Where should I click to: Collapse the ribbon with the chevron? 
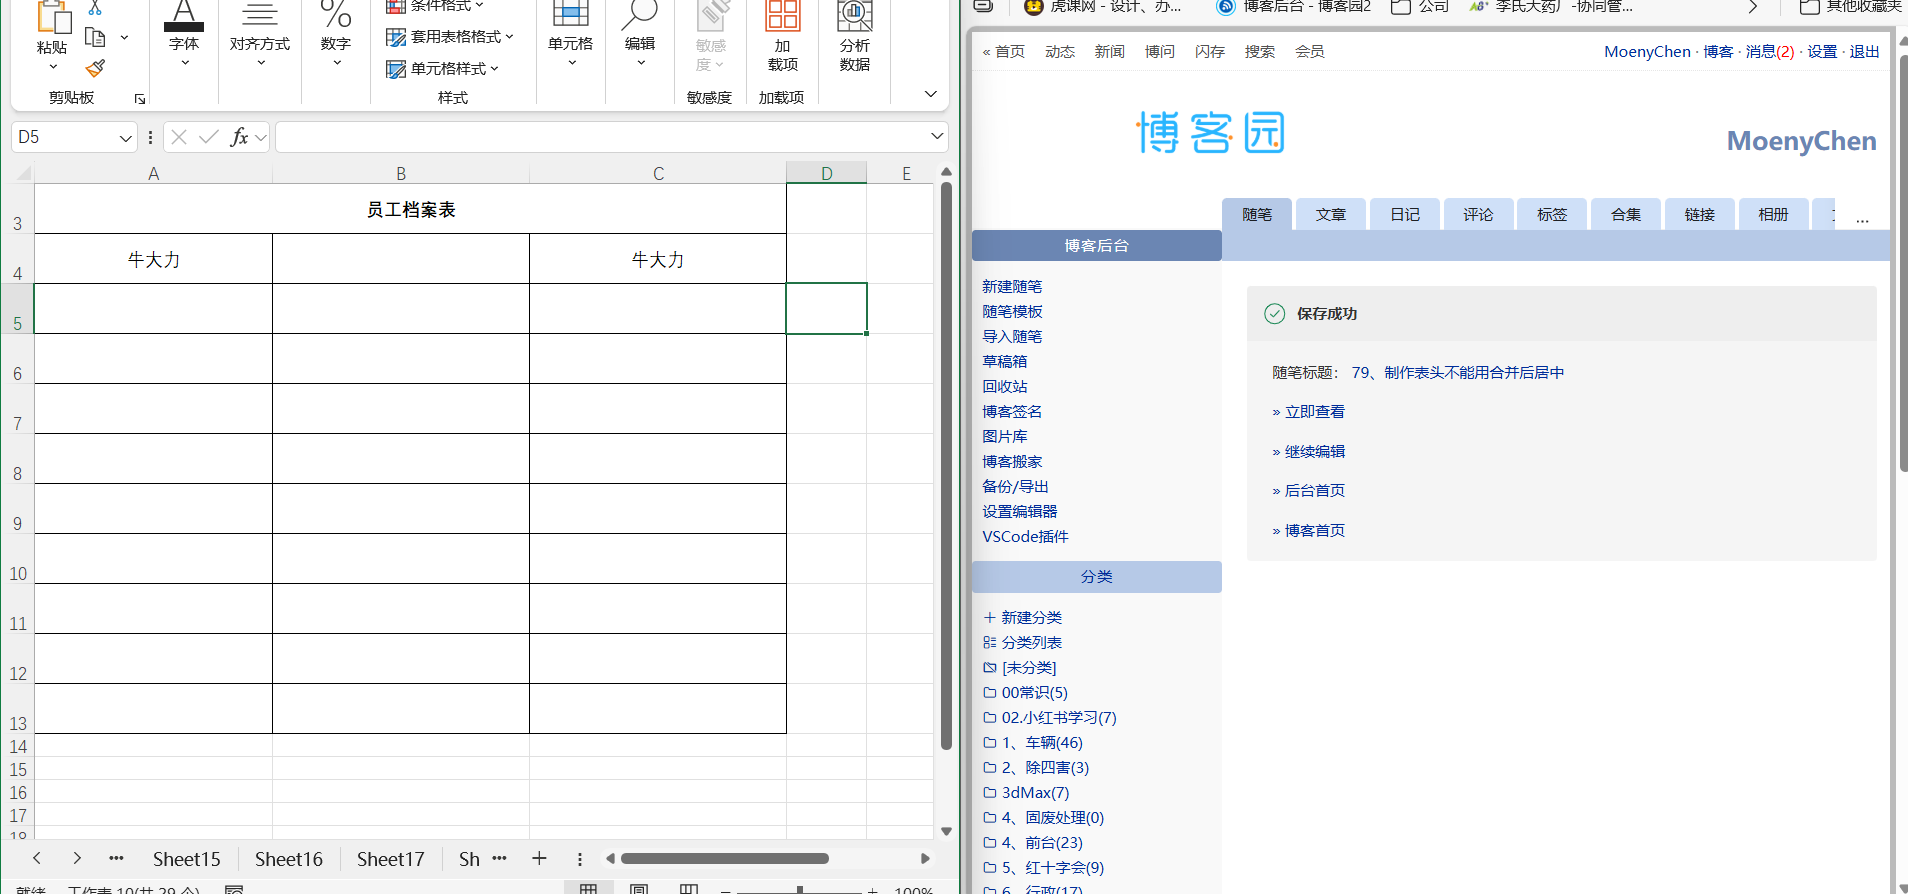pyautogui.click(x=930, y=94)
